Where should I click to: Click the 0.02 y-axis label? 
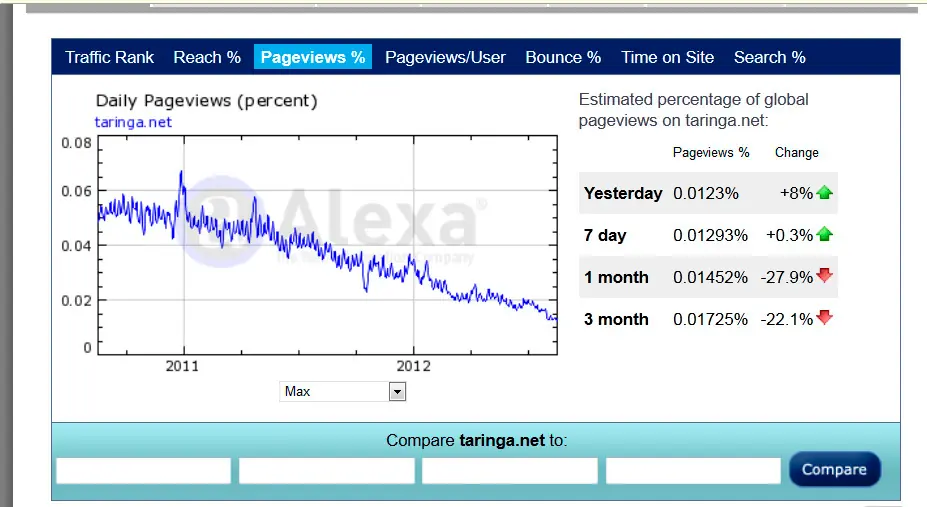(x=76, y=301)
